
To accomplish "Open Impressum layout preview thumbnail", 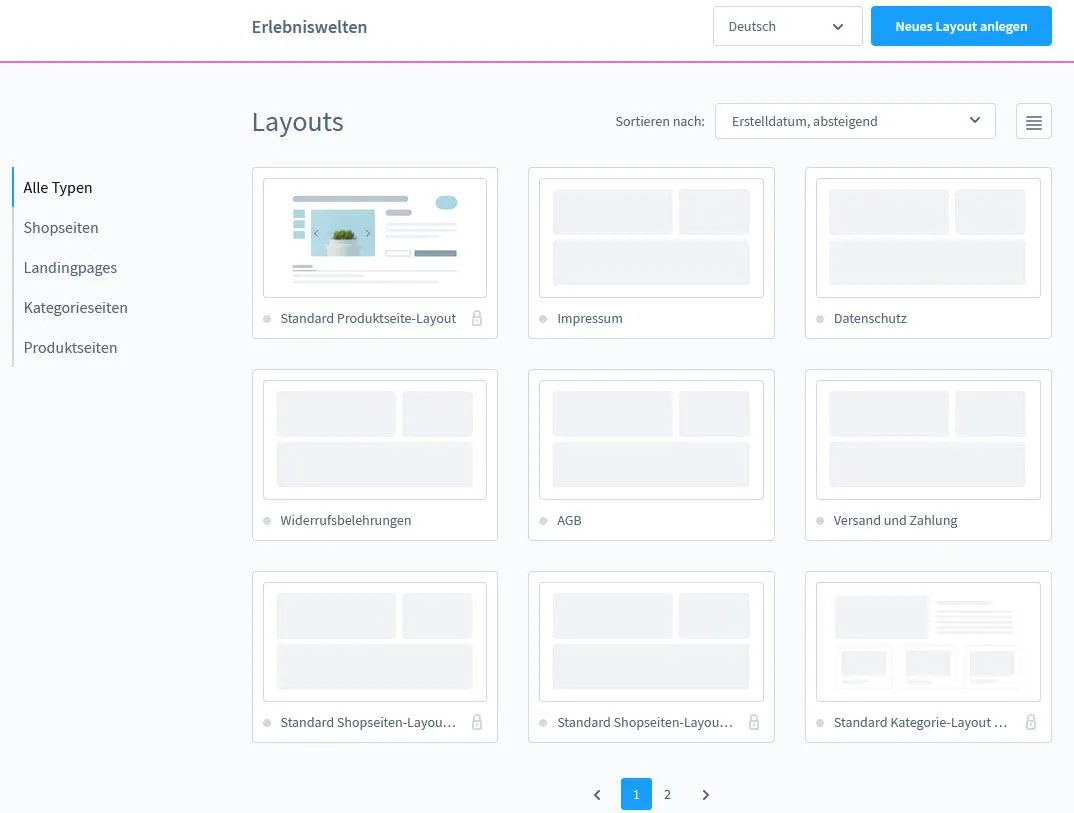I will [x=651, y=238].
